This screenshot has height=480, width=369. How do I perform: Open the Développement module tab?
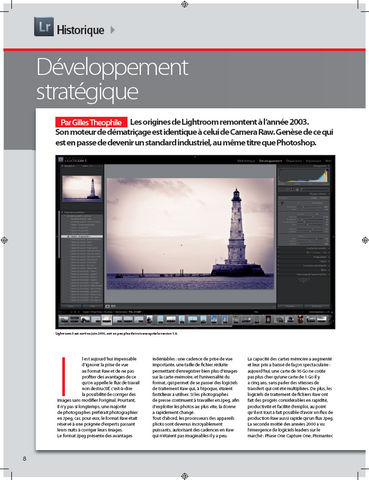point(270,161)
